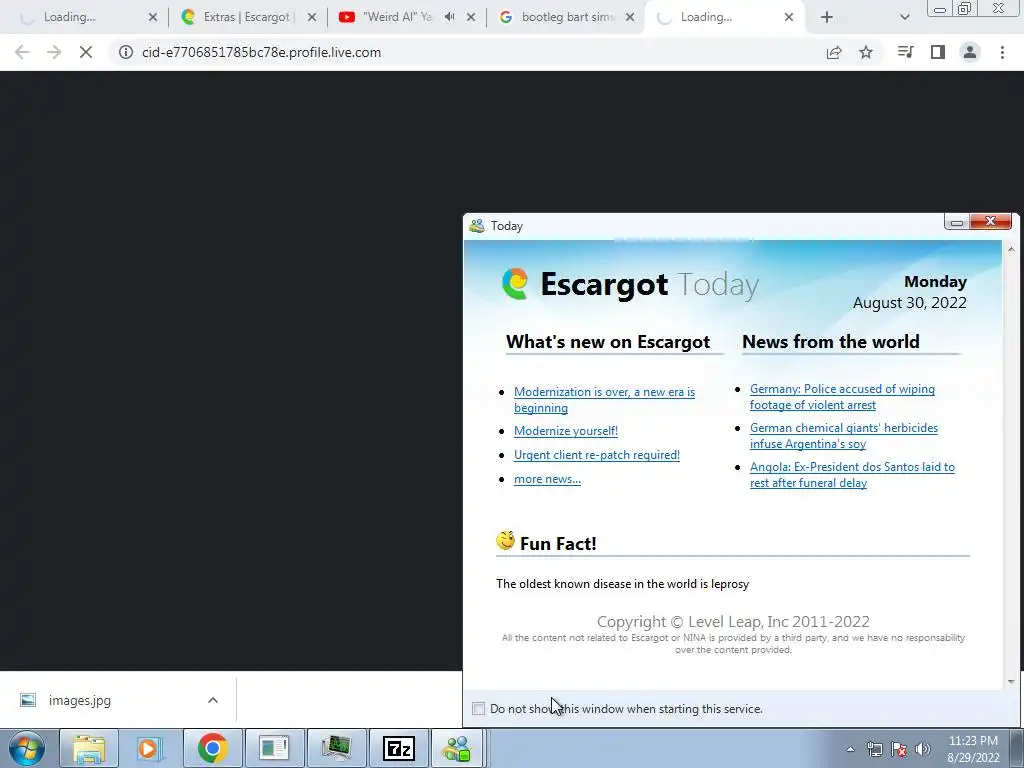Click the Fun Fact winking emoticon
The image size is (1024, 768).
(505, 541)
